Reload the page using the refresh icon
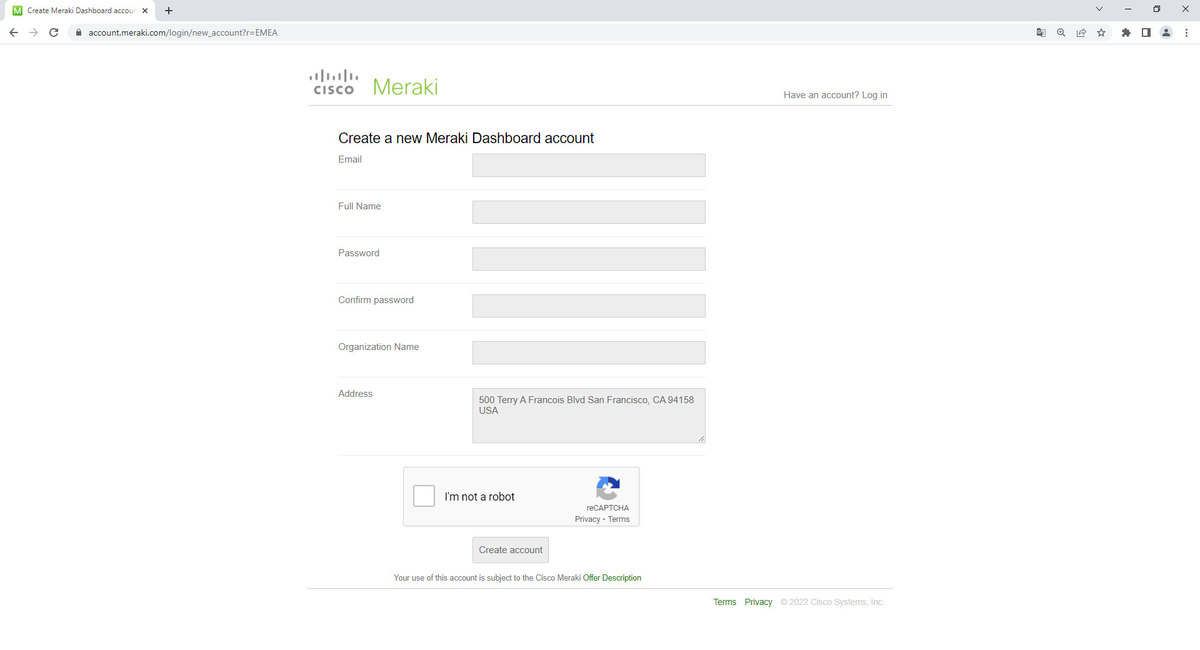The image size is (1200, 650). 53,32
